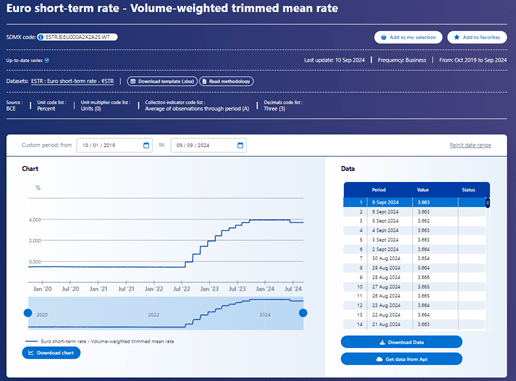516x381 pixels.
Task: Open the ESTR Euro short-term rate dataset link
Action: point(72,81)
